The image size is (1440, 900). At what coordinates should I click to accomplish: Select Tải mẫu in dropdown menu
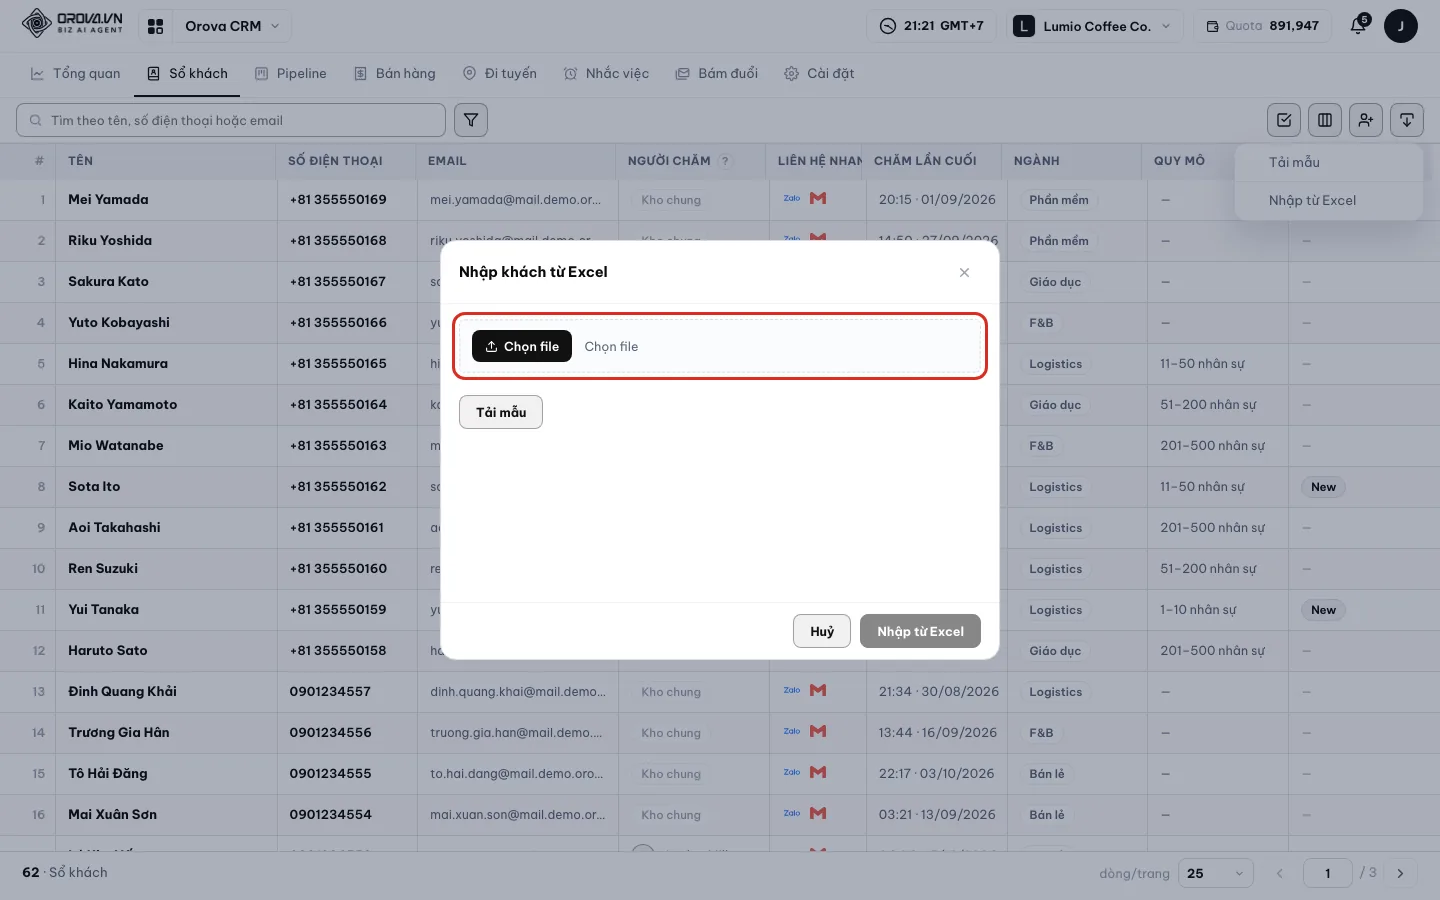pos(1329,162)
